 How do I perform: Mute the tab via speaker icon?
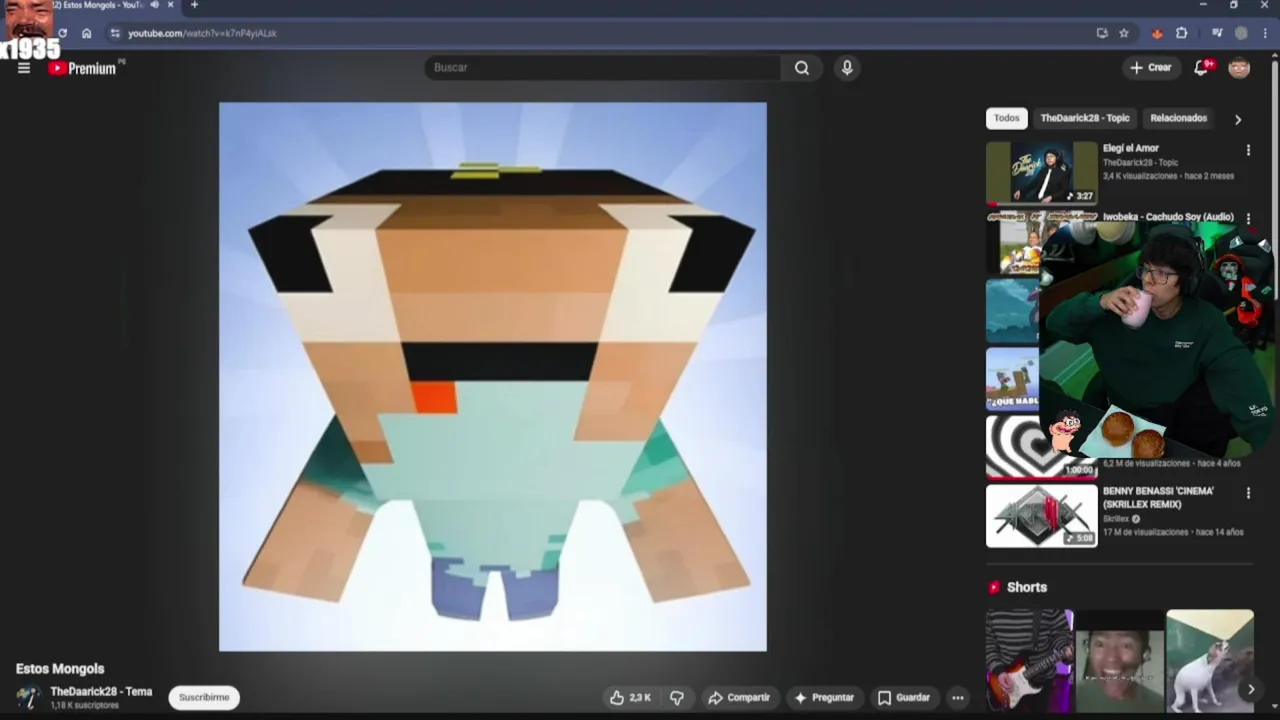tap(154, 5)
